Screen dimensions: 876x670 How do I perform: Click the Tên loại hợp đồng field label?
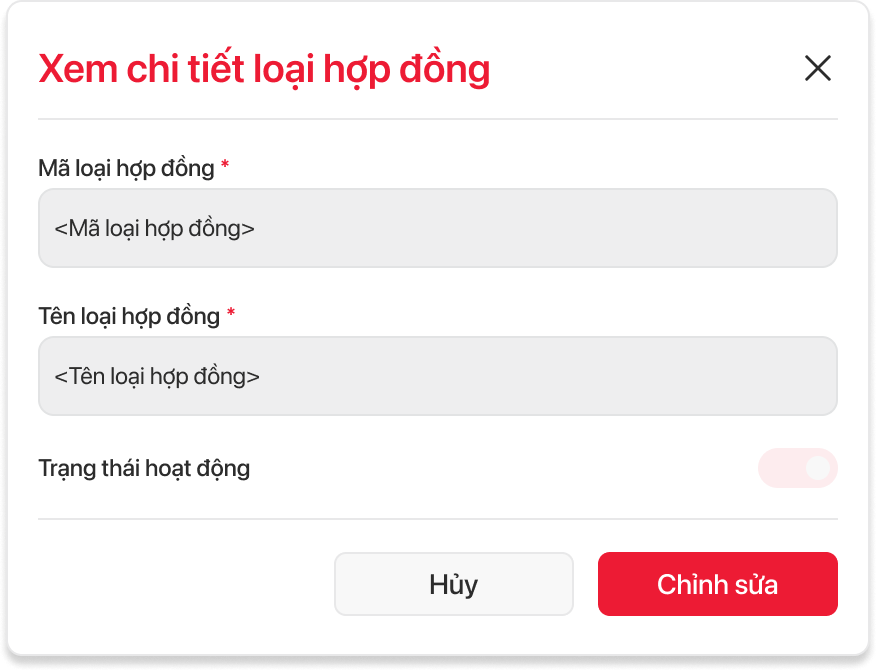[129, 316]
